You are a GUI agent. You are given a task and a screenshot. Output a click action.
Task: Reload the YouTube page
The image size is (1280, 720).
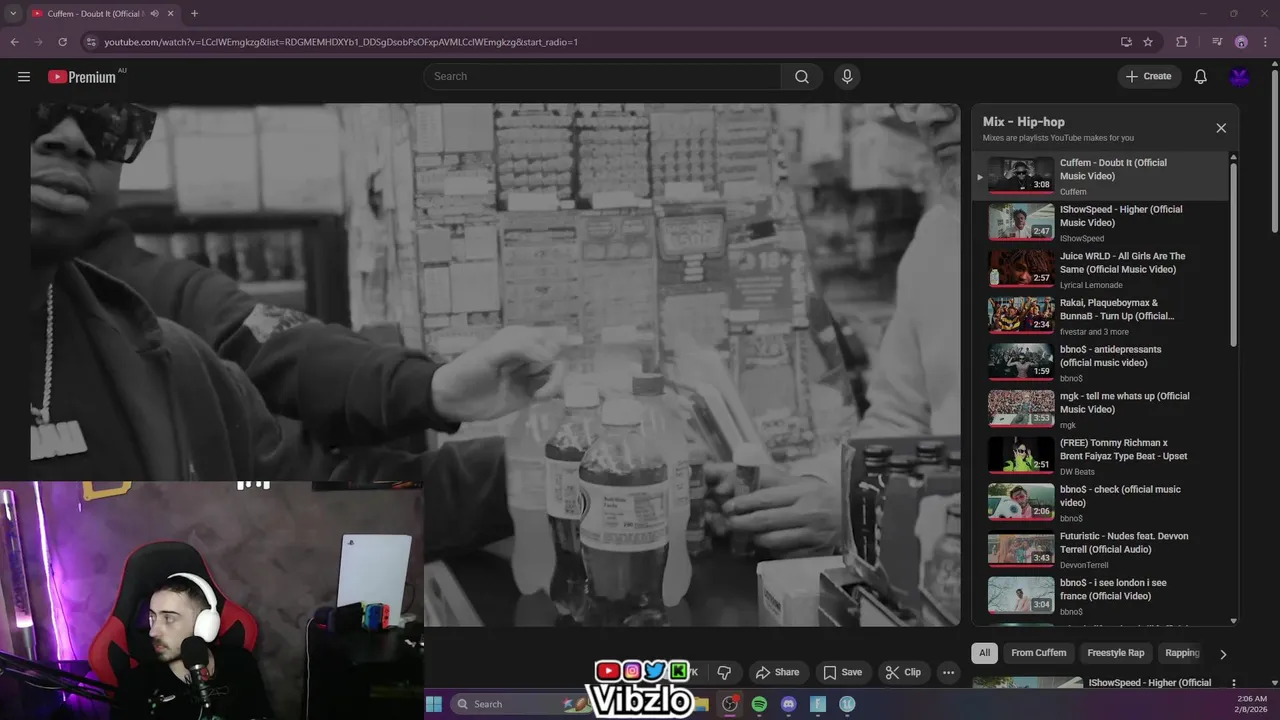(62, 42)
